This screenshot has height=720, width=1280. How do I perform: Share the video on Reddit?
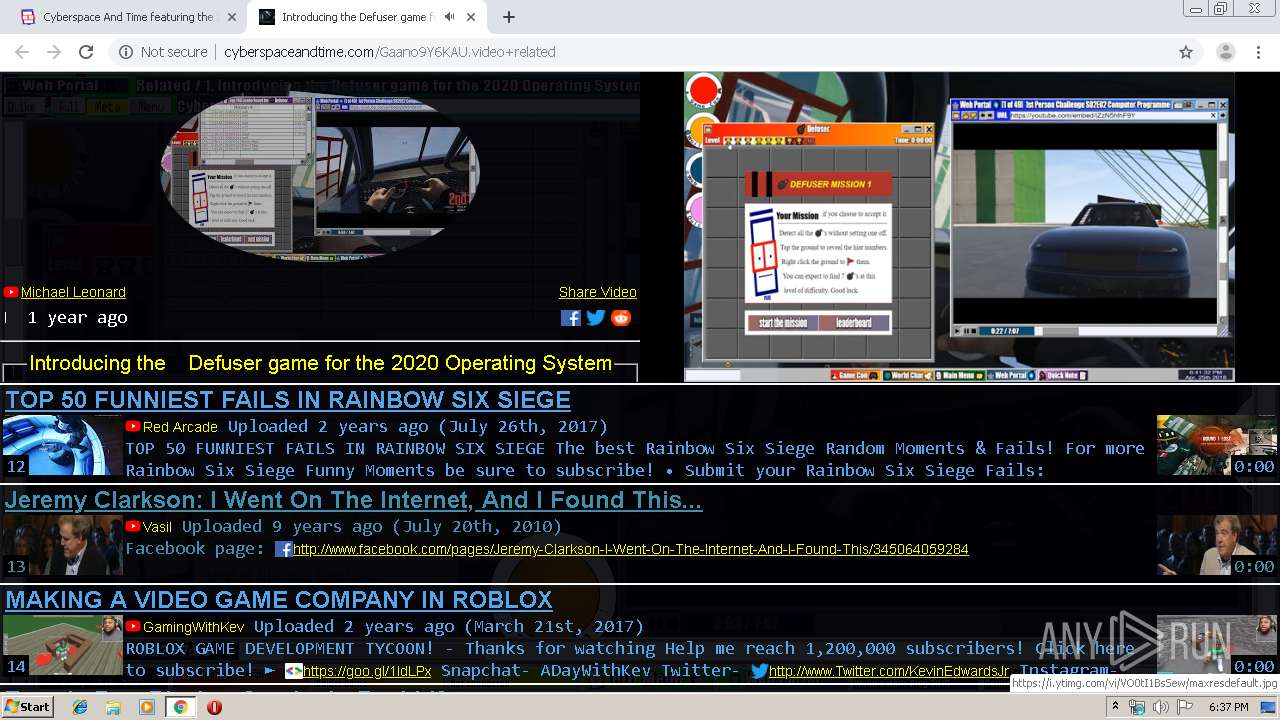point(622,318)
